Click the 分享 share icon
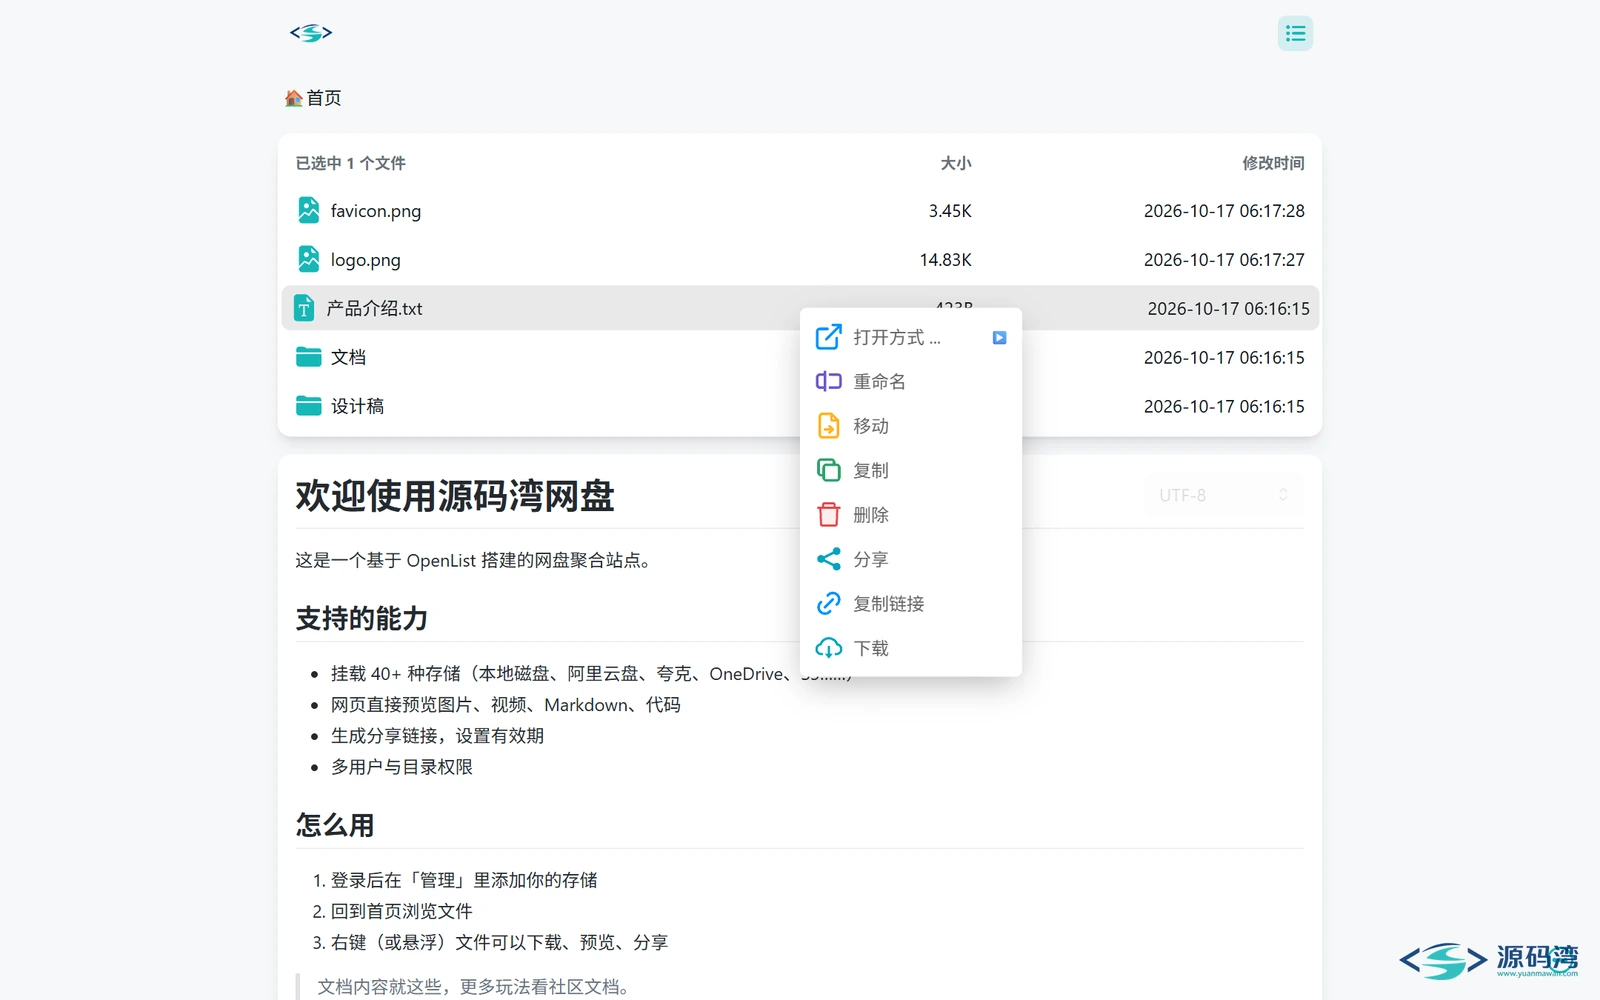 (x=829, y=559)
